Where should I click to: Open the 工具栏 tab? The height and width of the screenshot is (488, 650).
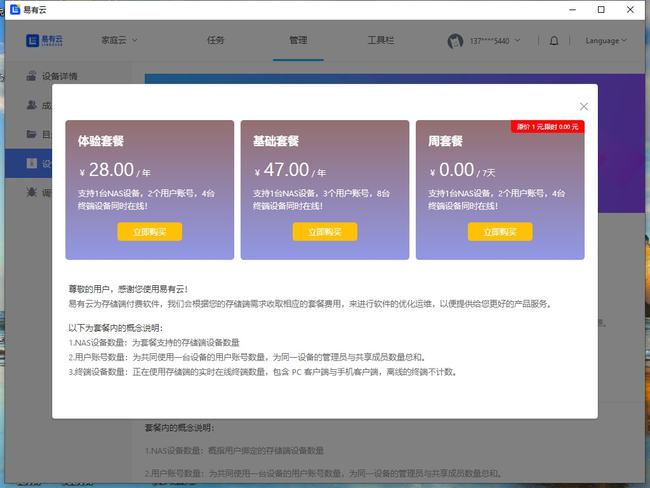click(381, 41)
